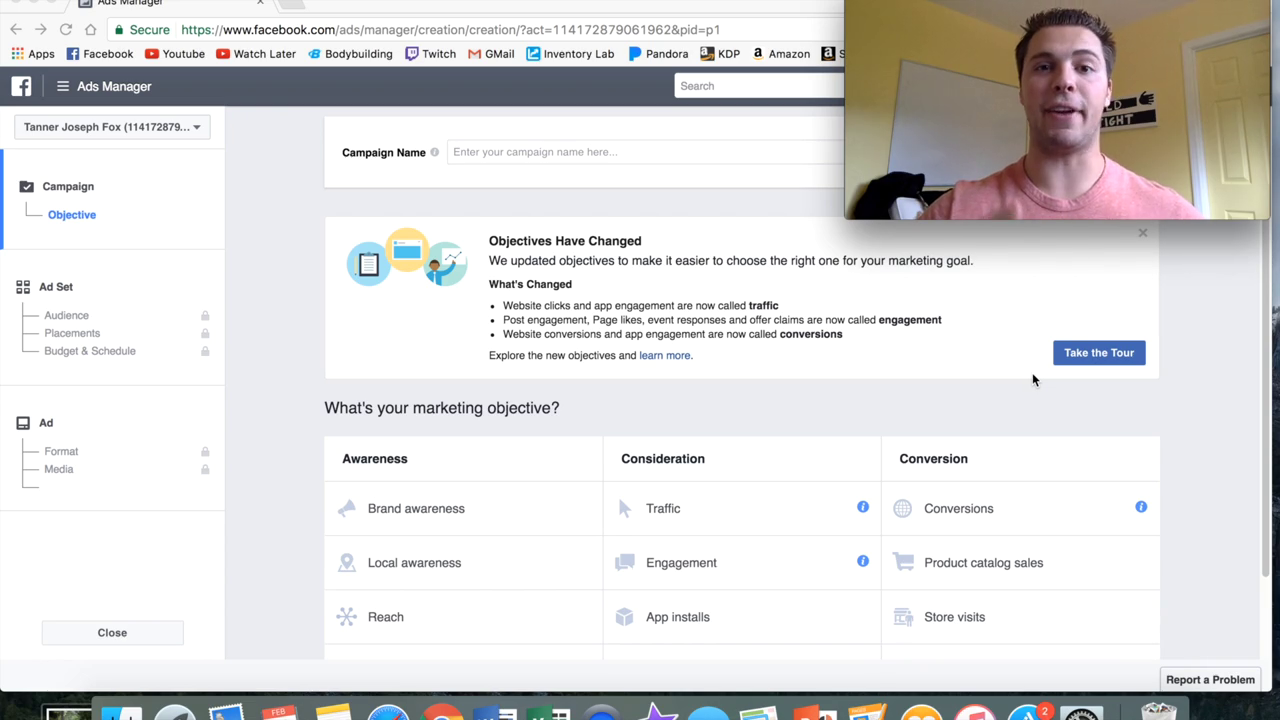Image resolution: width=1280 pixels, height=720 pixels.
Task: Click the Report a Problem button
Action: 1210,680
